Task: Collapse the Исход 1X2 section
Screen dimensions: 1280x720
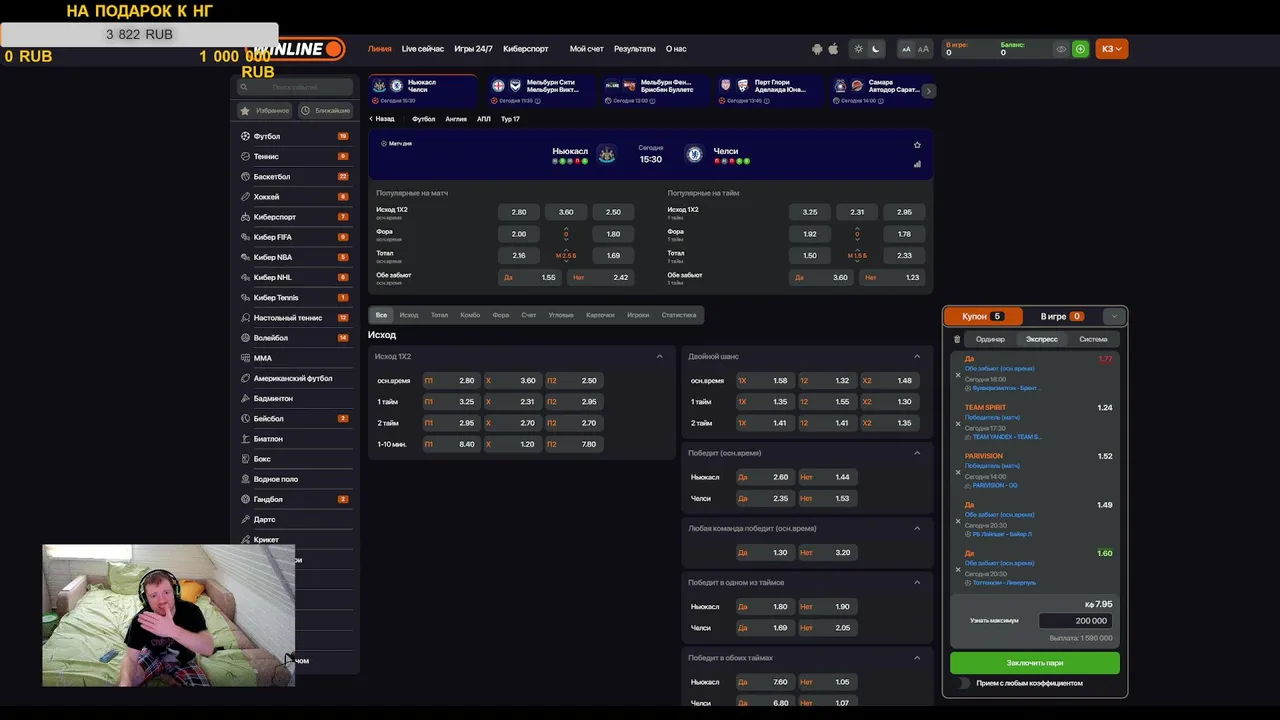Action: click(x=659, y=356)
